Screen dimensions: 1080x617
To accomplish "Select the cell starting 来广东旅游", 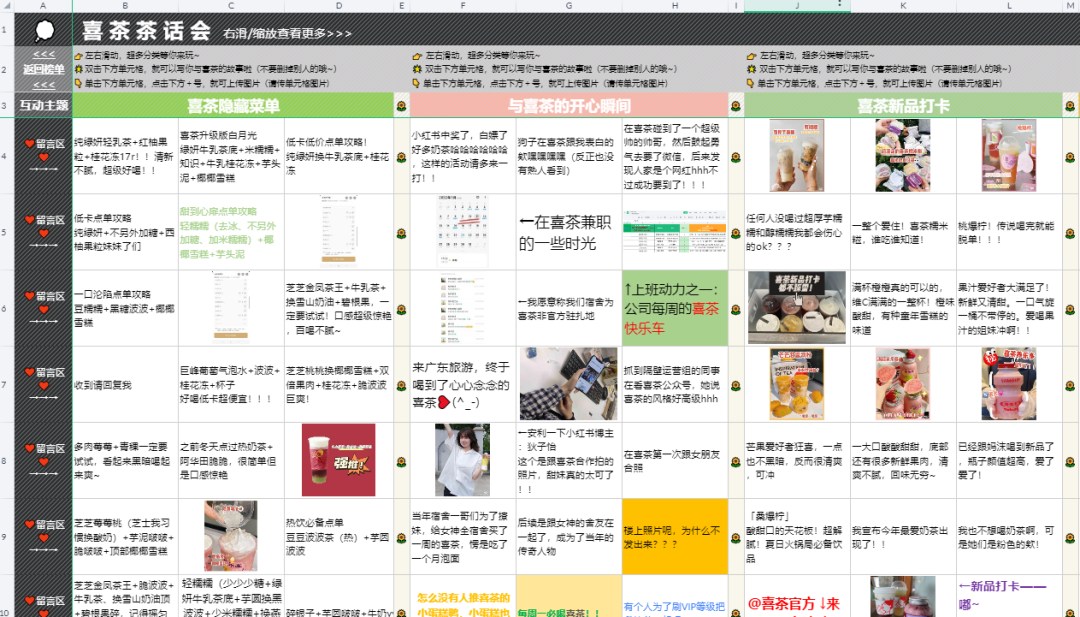I will 463,384.
